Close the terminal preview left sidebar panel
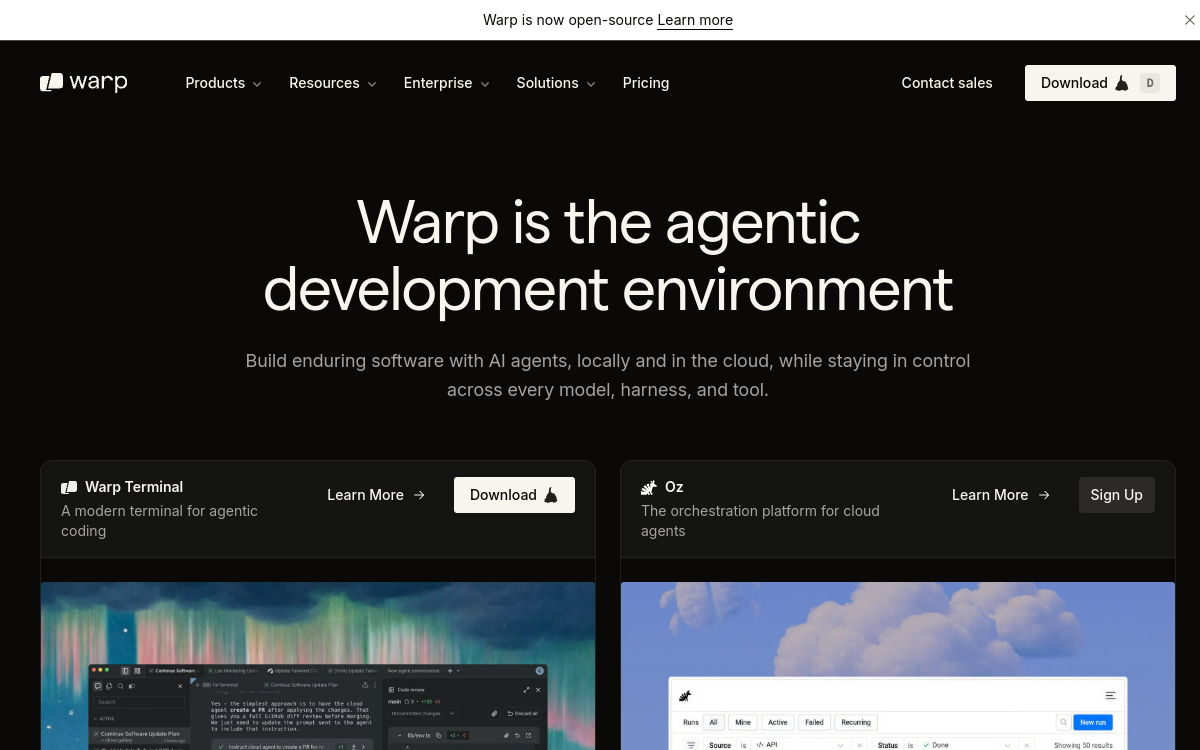This screenshot has height=750, width=1200. tap(180, 686)
